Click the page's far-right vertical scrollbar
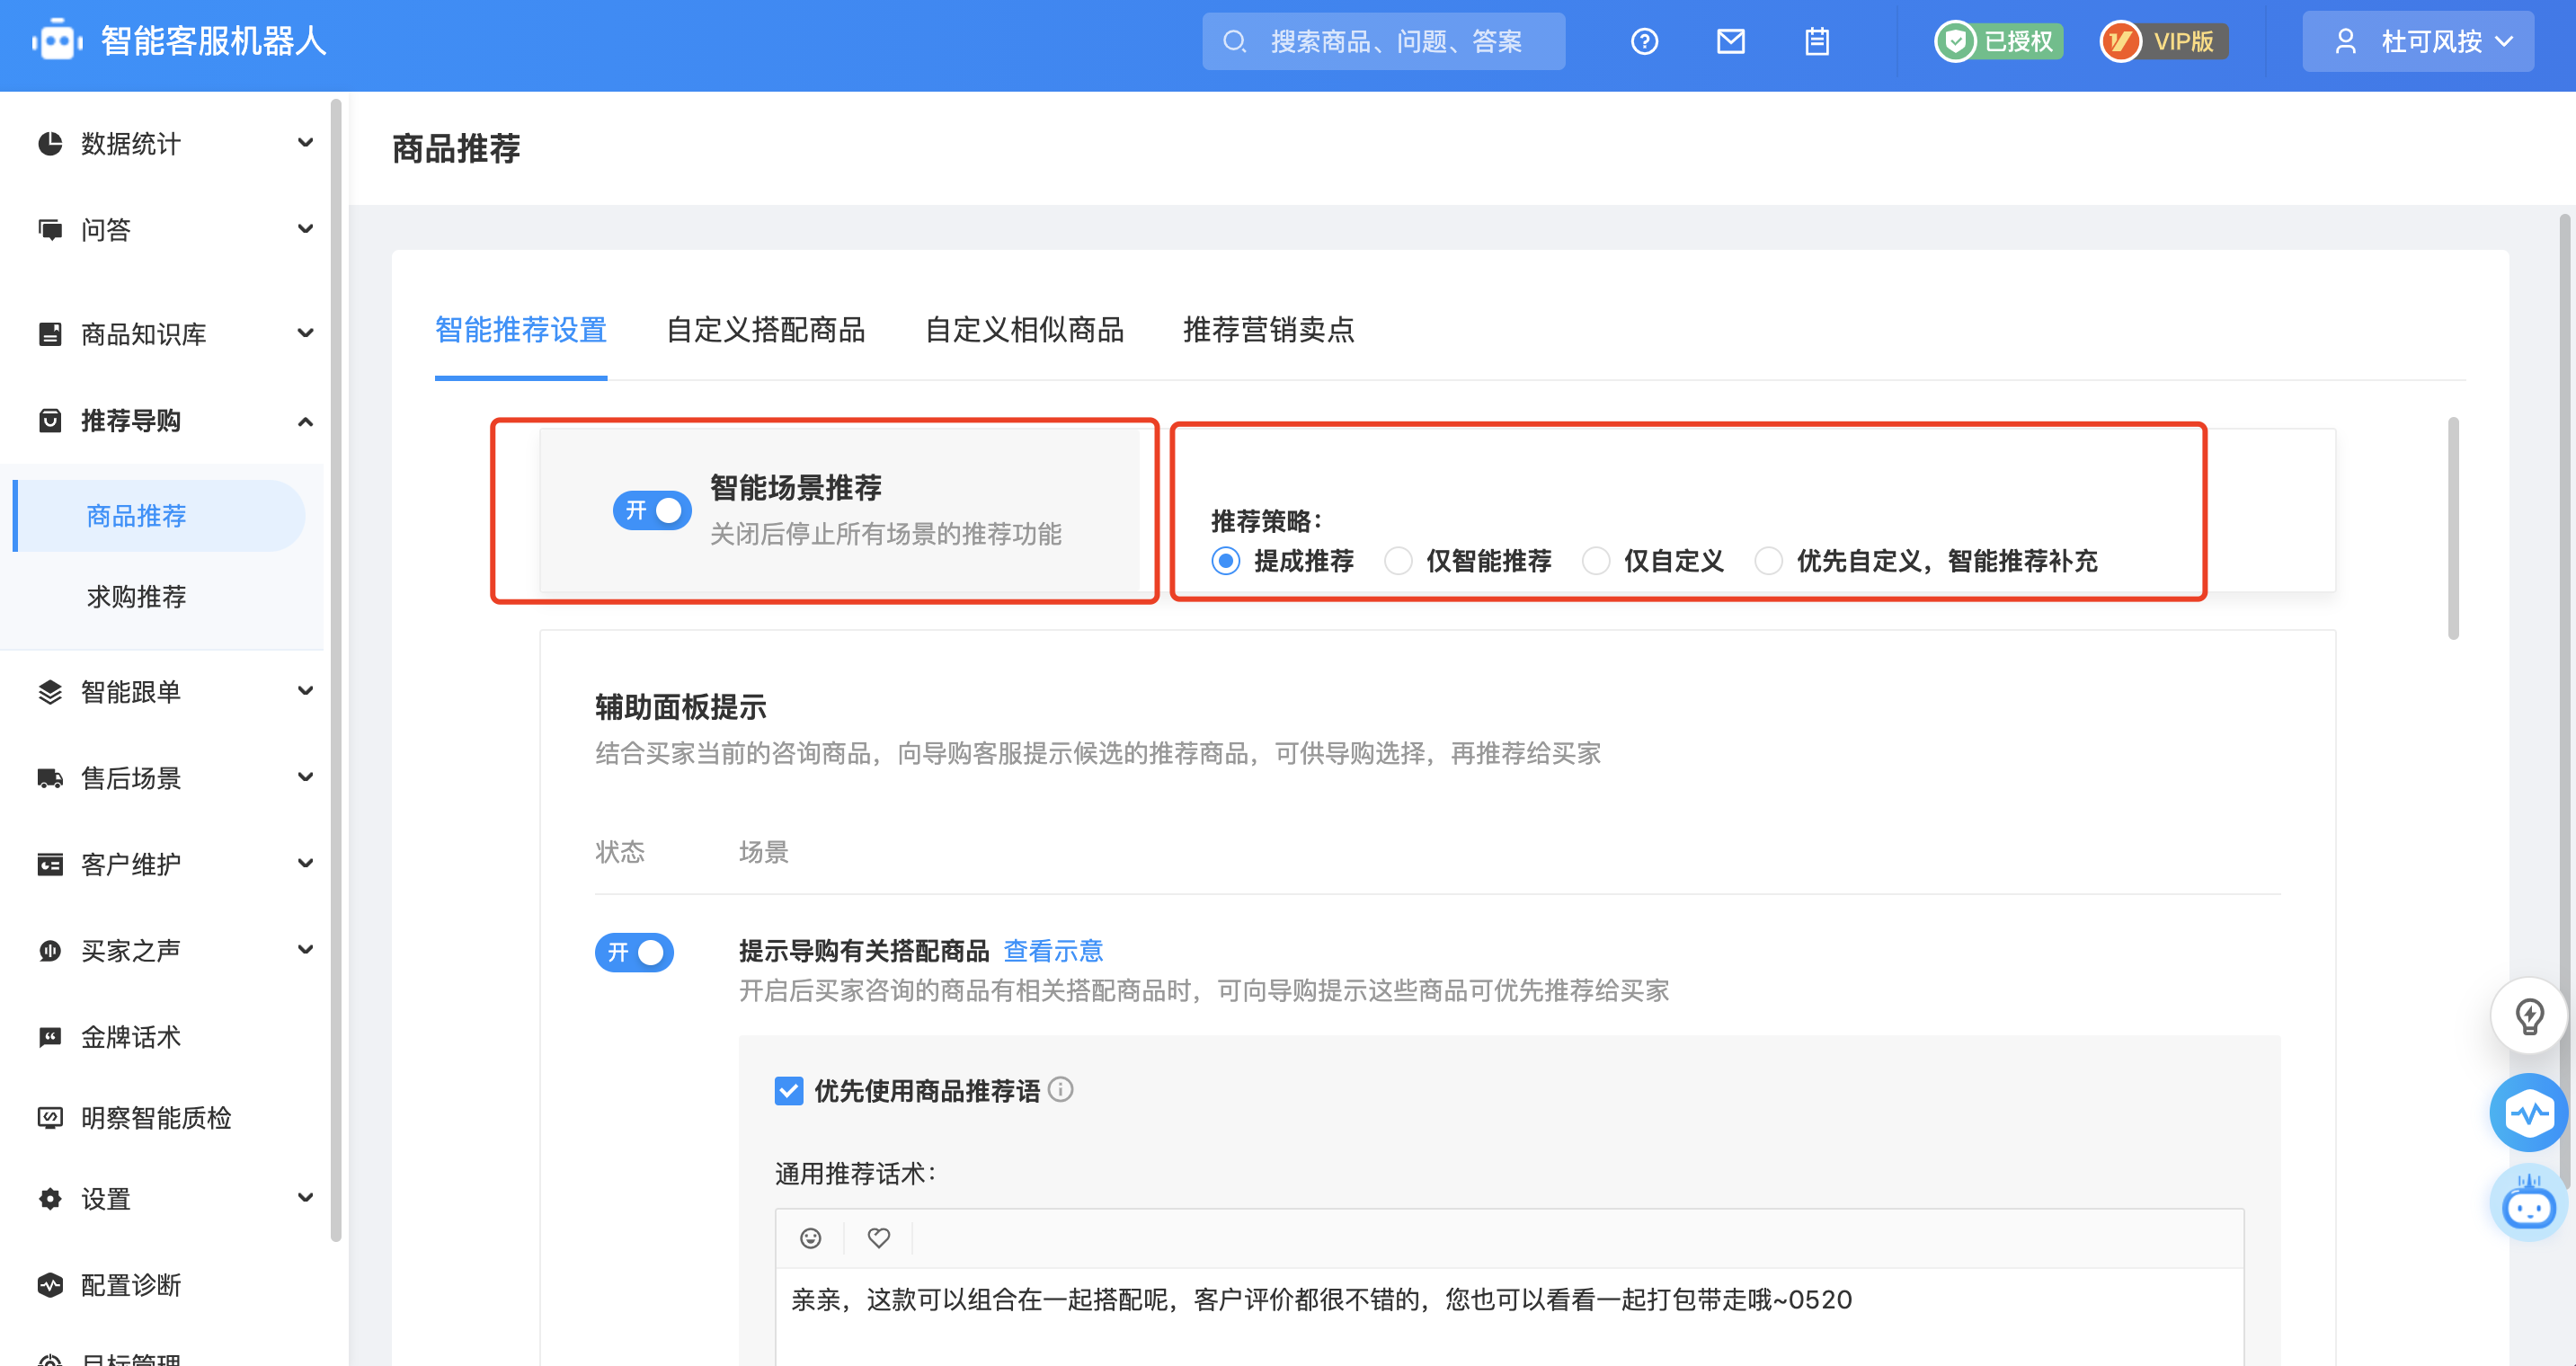Image resolution: width=2576 pixels, height=1366 pixels. point(2566,700)
